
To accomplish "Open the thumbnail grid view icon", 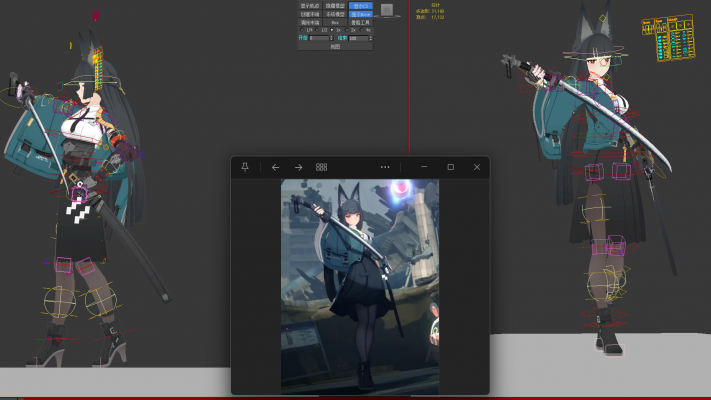I will click(321, 167).
